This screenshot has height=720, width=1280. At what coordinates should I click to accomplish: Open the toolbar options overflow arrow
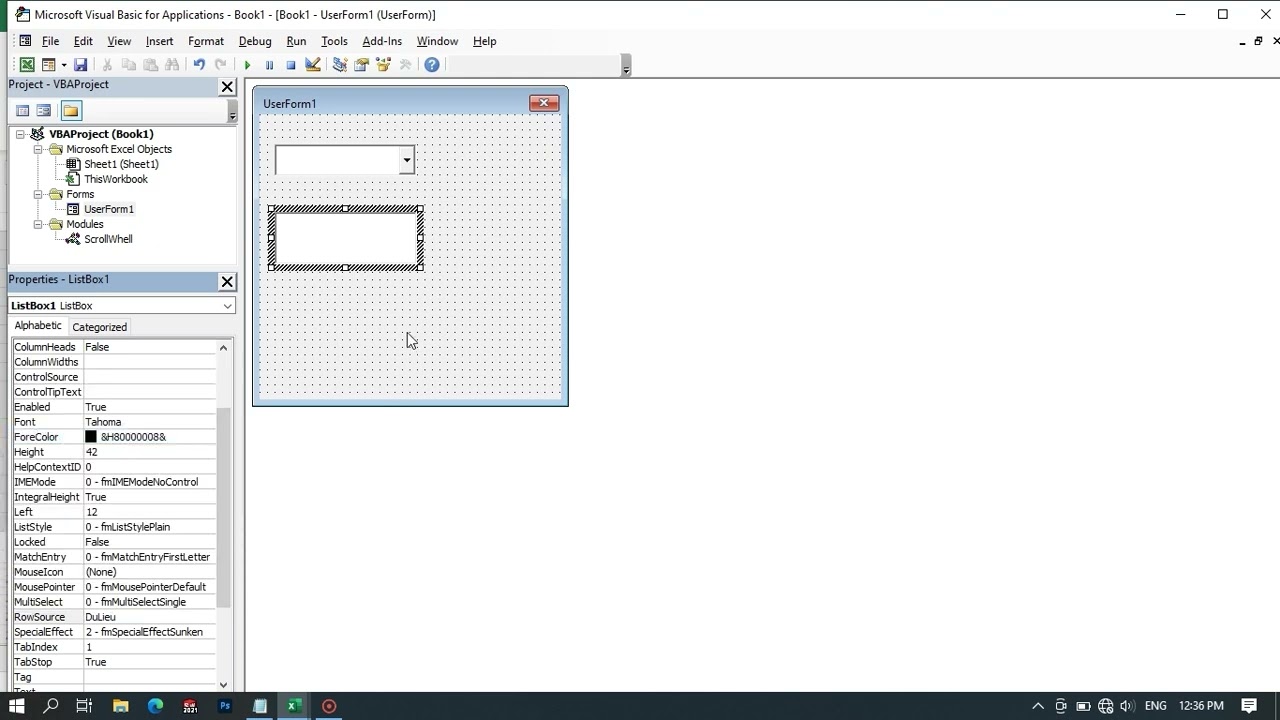click(626, 67)
